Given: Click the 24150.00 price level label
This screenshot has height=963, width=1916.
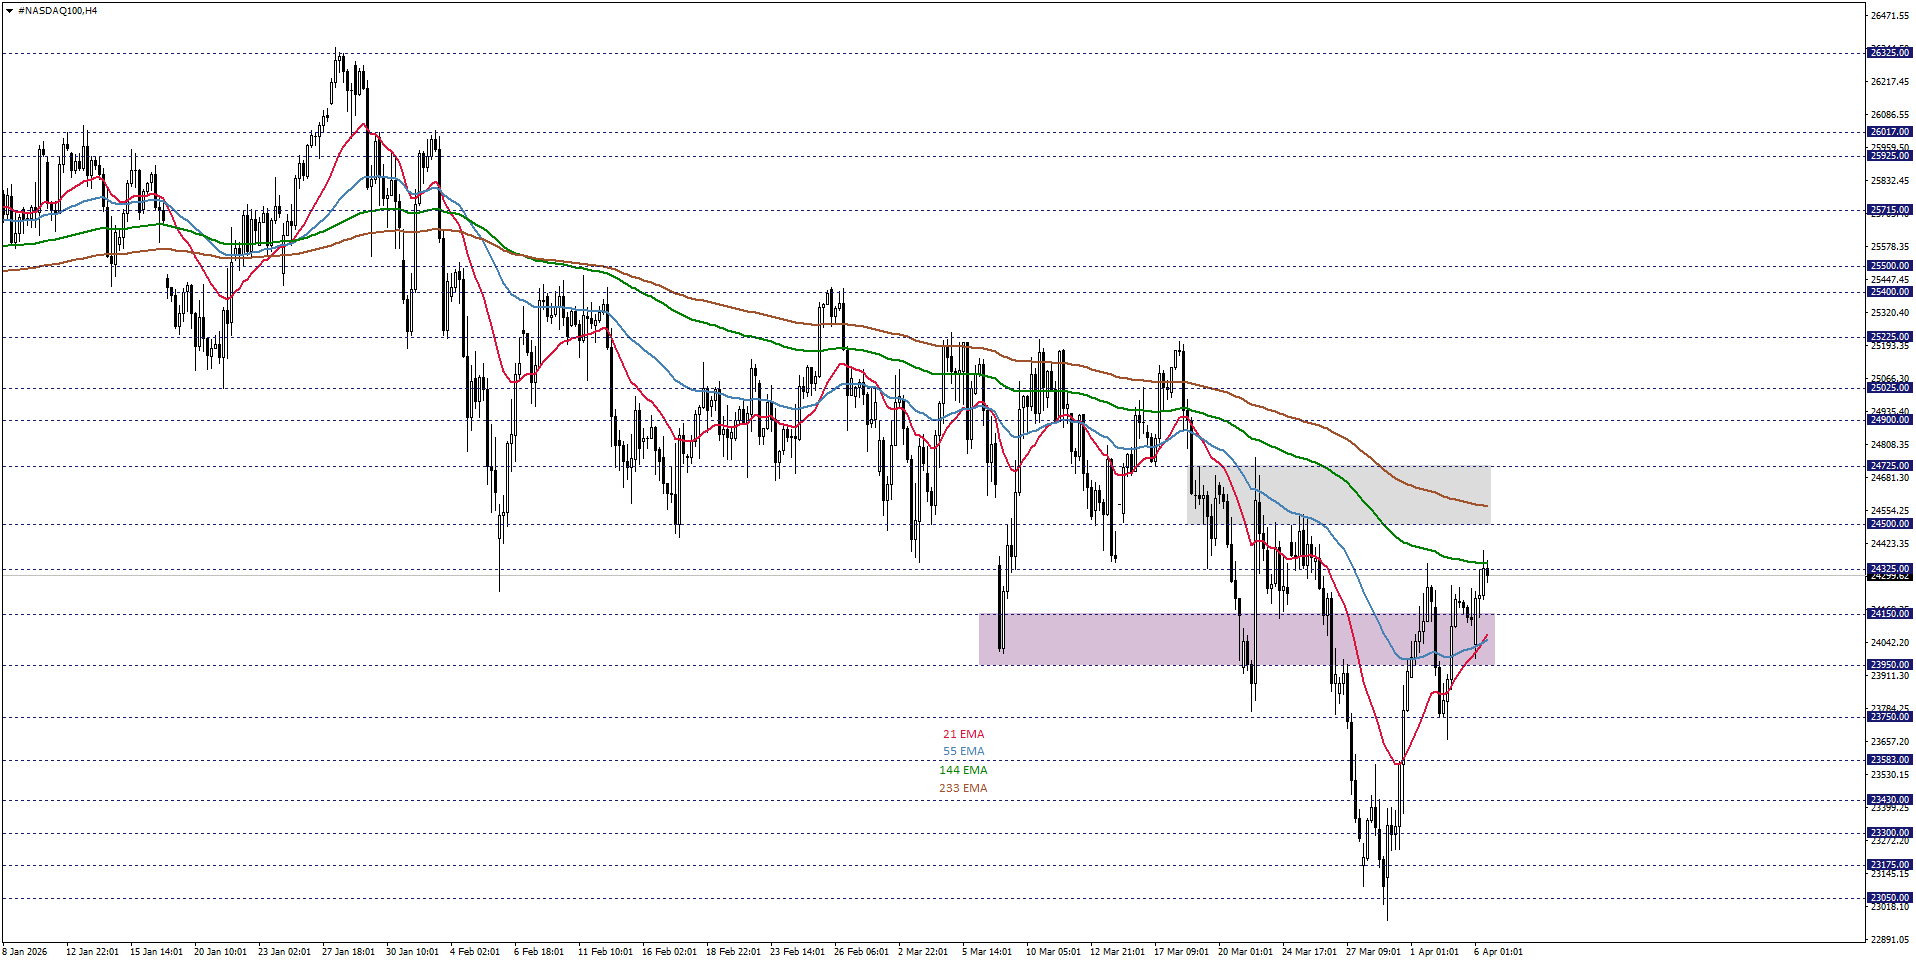Looking at the screenshot, I should [1889, 614].
